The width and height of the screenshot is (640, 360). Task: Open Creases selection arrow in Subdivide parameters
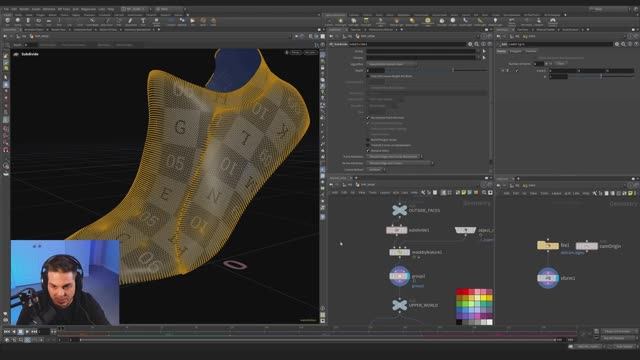click(484, 58)
